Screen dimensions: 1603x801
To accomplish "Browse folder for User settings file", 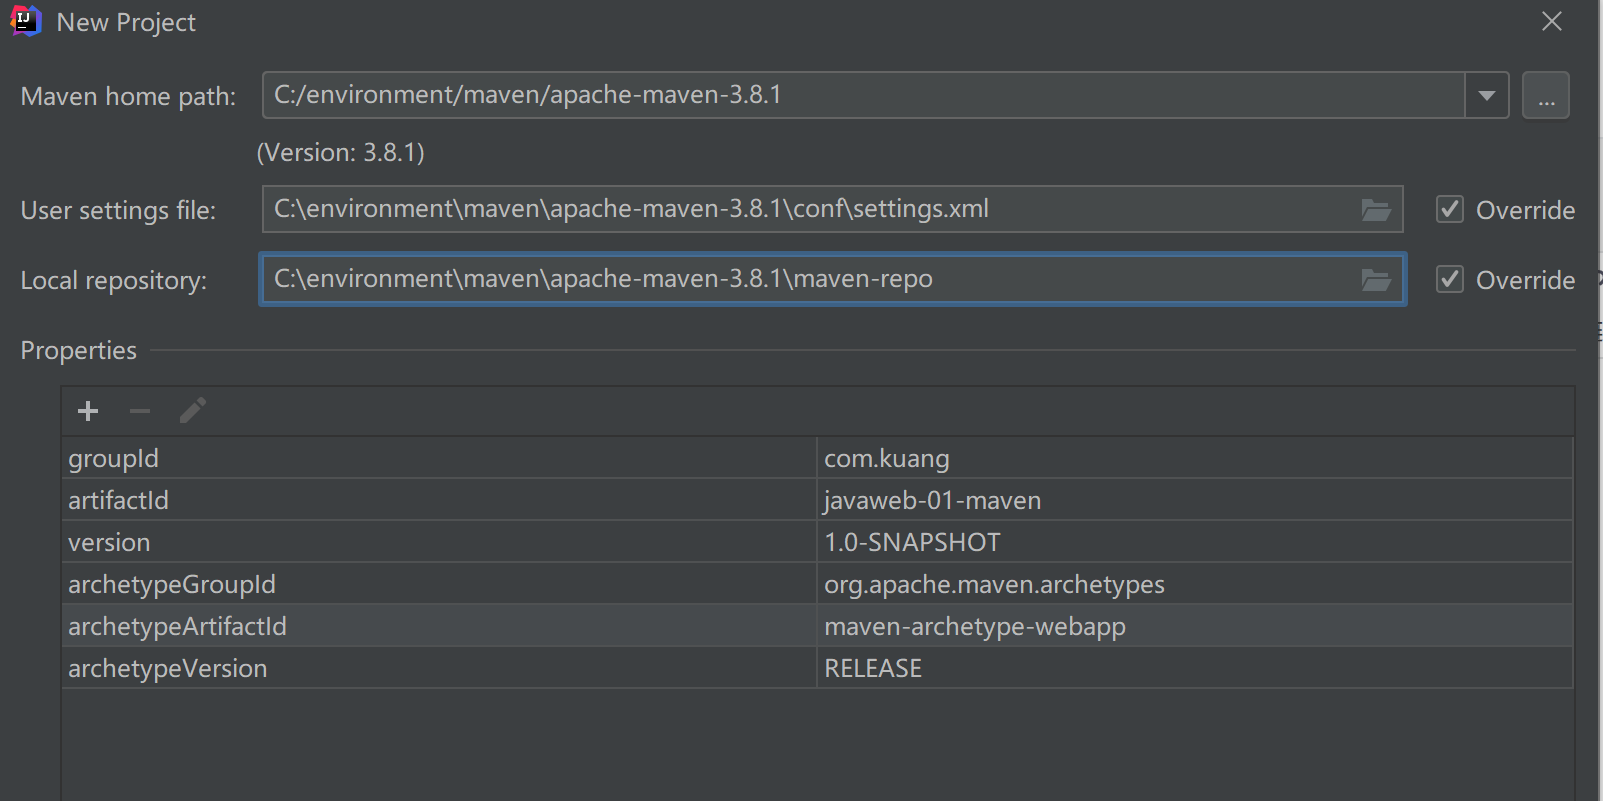I will click(x=1376, y=210).
